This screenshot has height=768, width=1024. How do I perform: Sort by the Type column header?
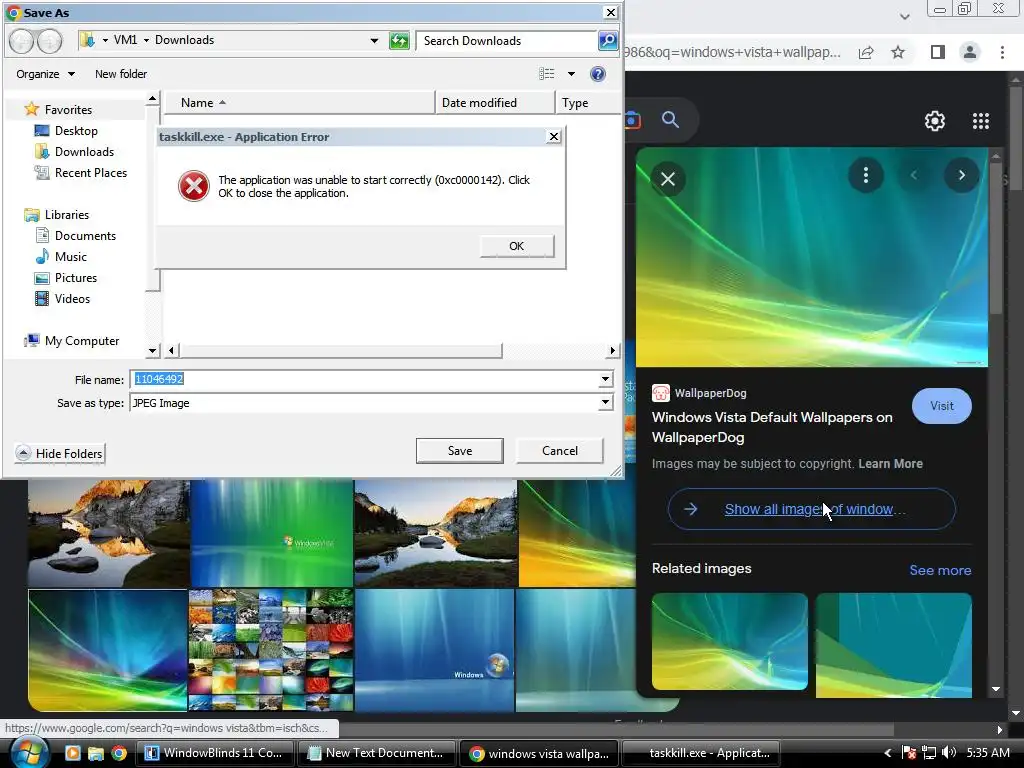point(588,103)
